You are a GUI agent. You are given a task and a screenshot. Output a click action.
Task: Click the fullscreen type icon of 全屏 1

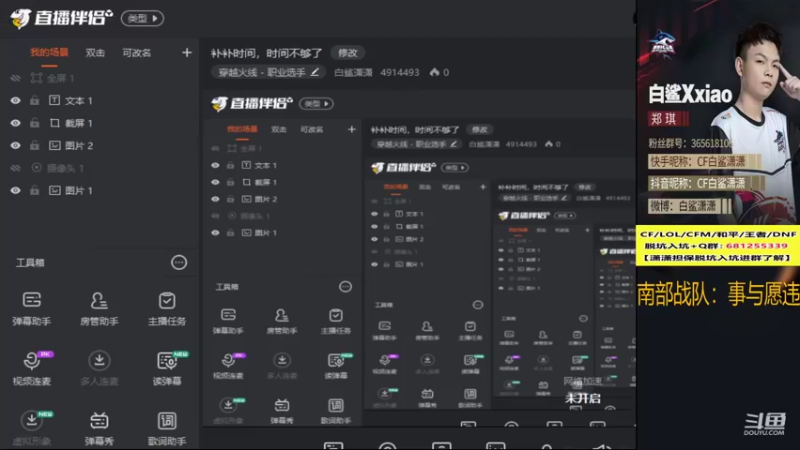36,78
